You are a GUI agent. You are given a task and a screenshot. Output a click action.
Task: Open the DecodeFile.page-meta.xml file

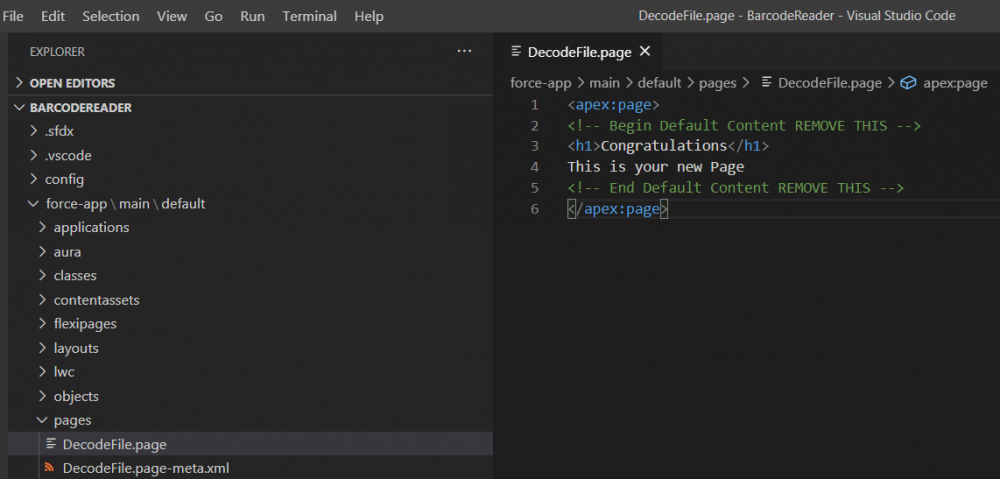[146, 468]
